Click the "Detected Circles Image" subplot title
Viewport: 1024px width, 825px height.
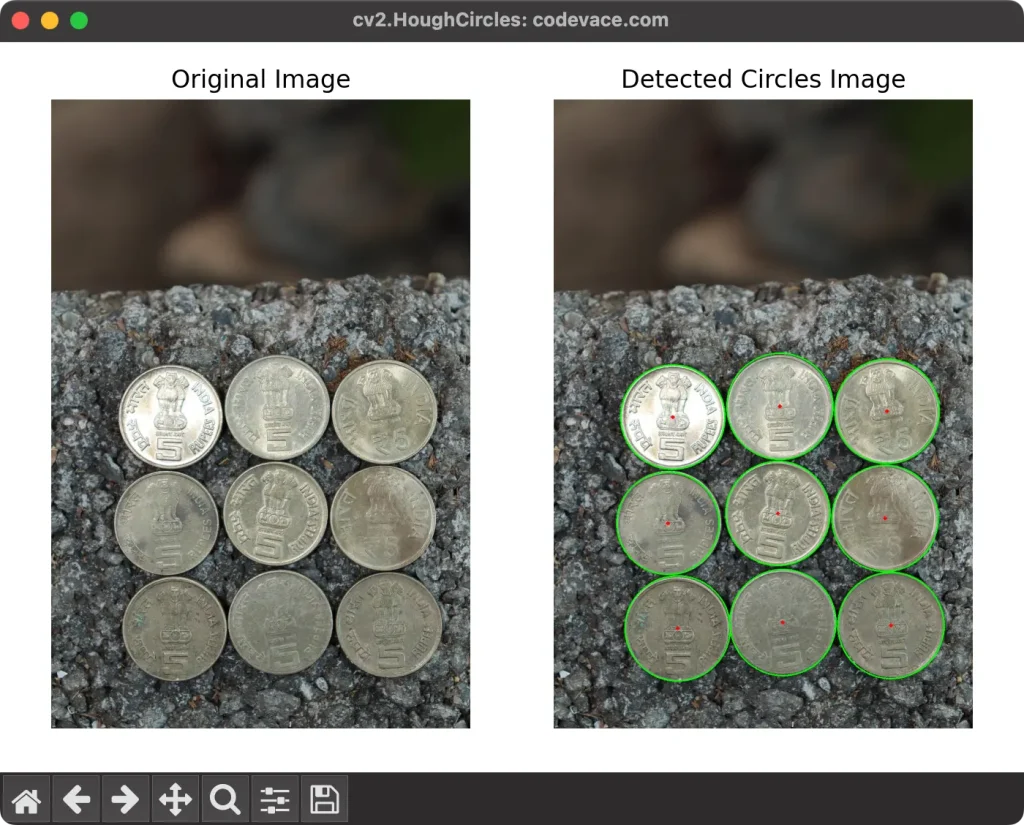(x=763, y=80)
